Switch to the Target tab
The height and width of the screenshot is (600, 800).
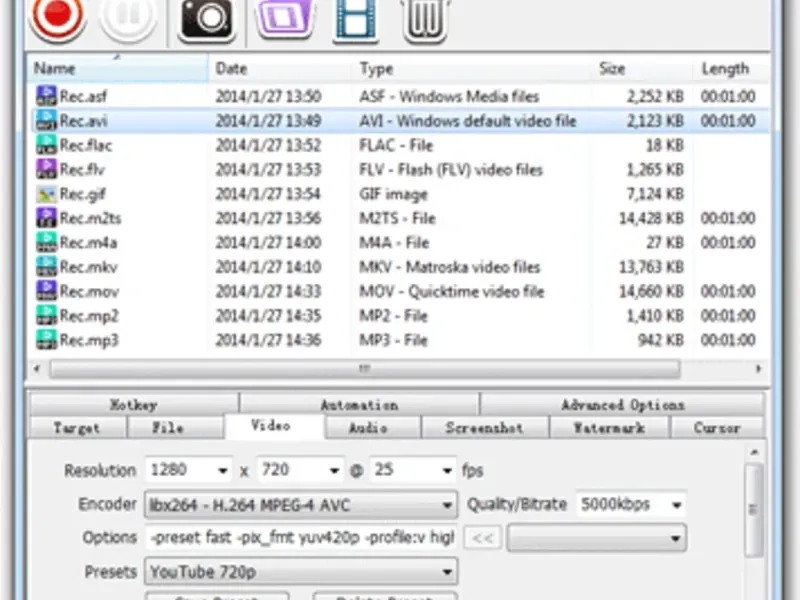click(77, 428)
